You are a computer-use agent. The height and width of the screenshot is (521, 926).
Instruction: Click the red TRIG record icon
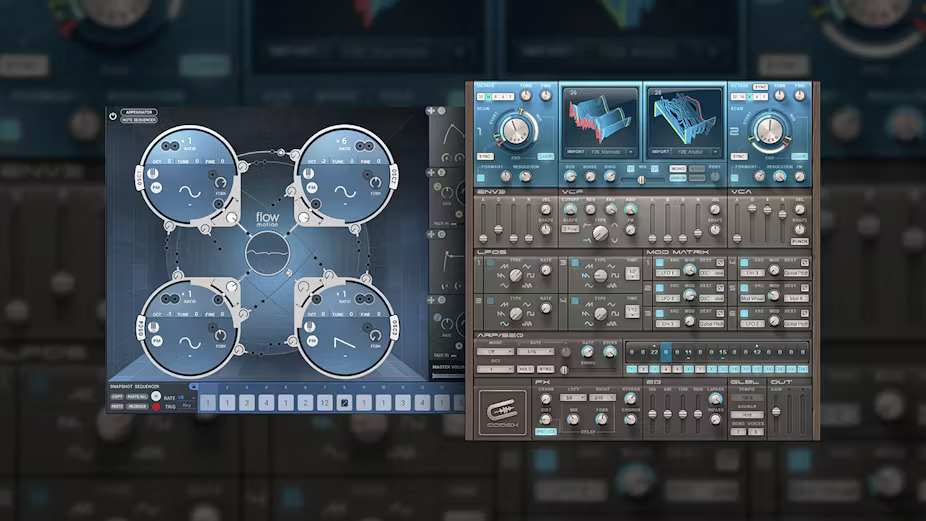[156, 406]
